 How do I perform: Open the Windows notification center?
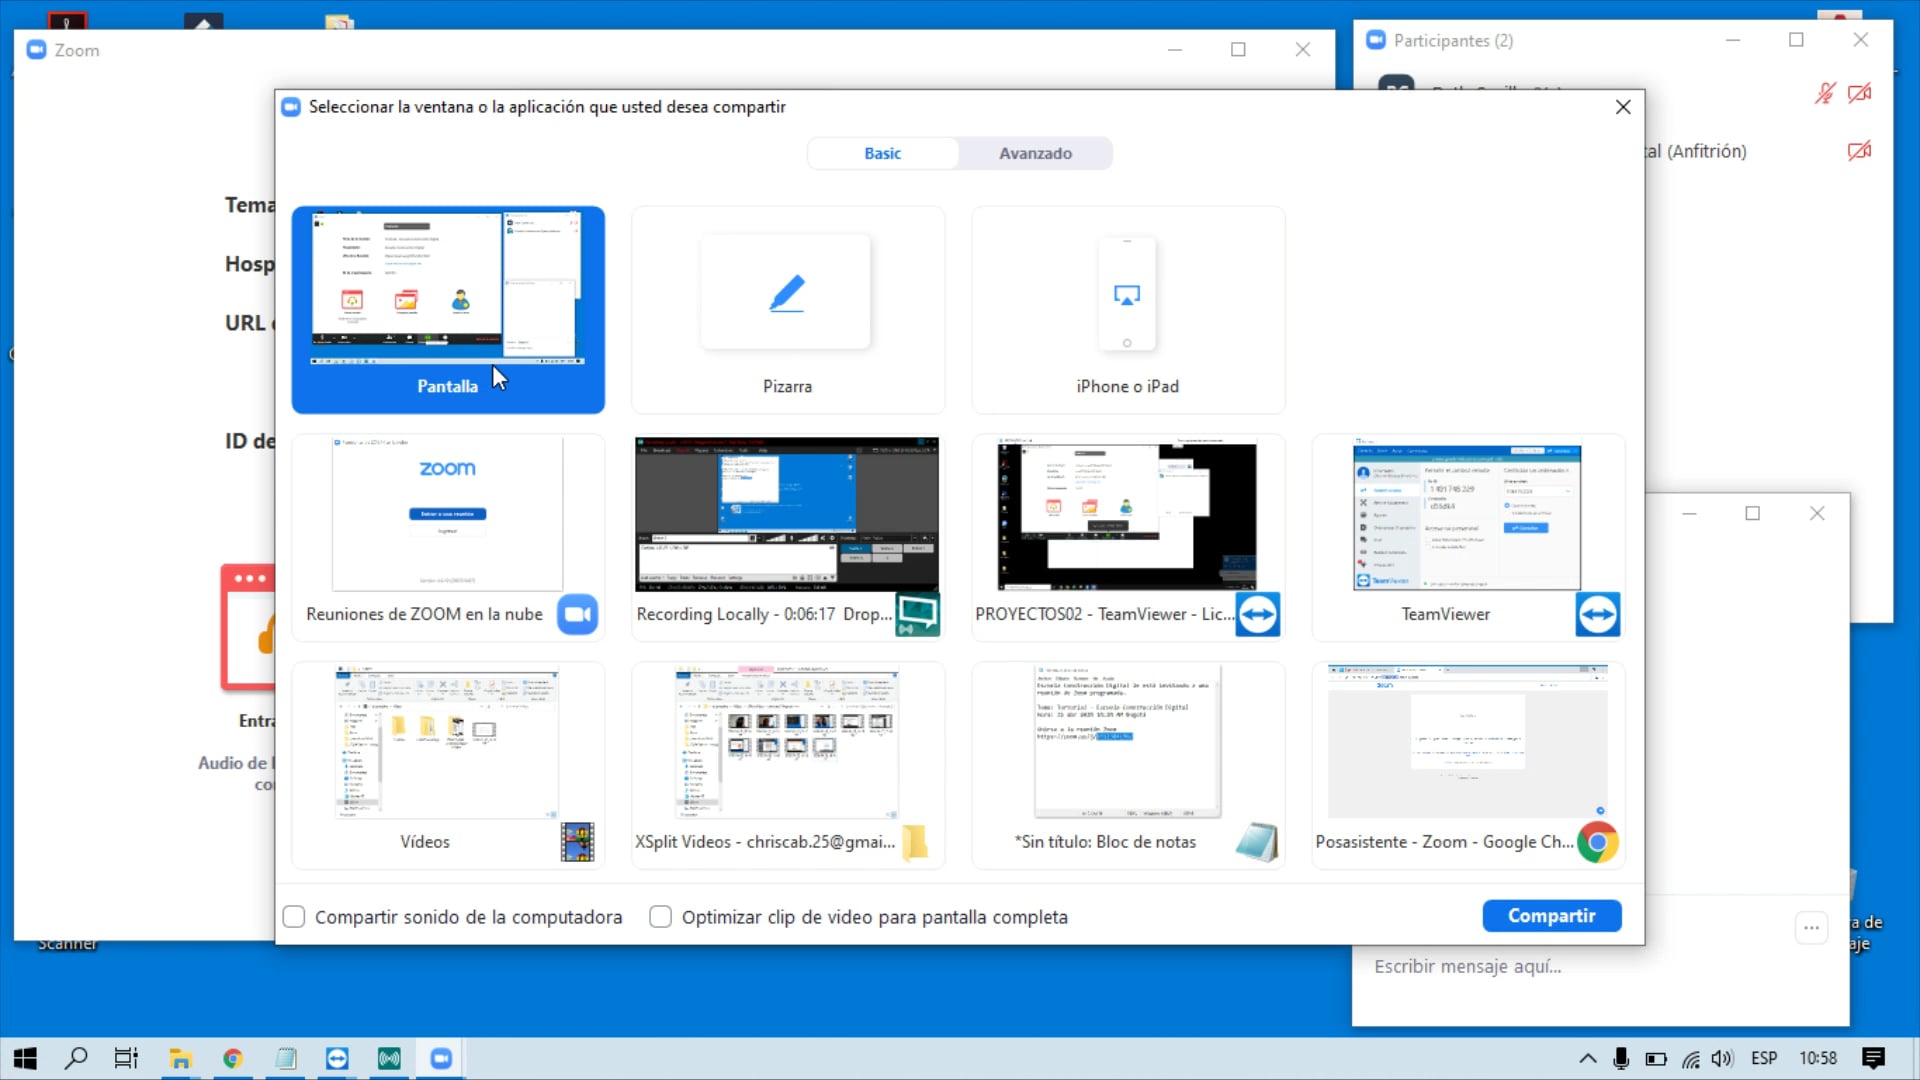coord(1873,1058)
